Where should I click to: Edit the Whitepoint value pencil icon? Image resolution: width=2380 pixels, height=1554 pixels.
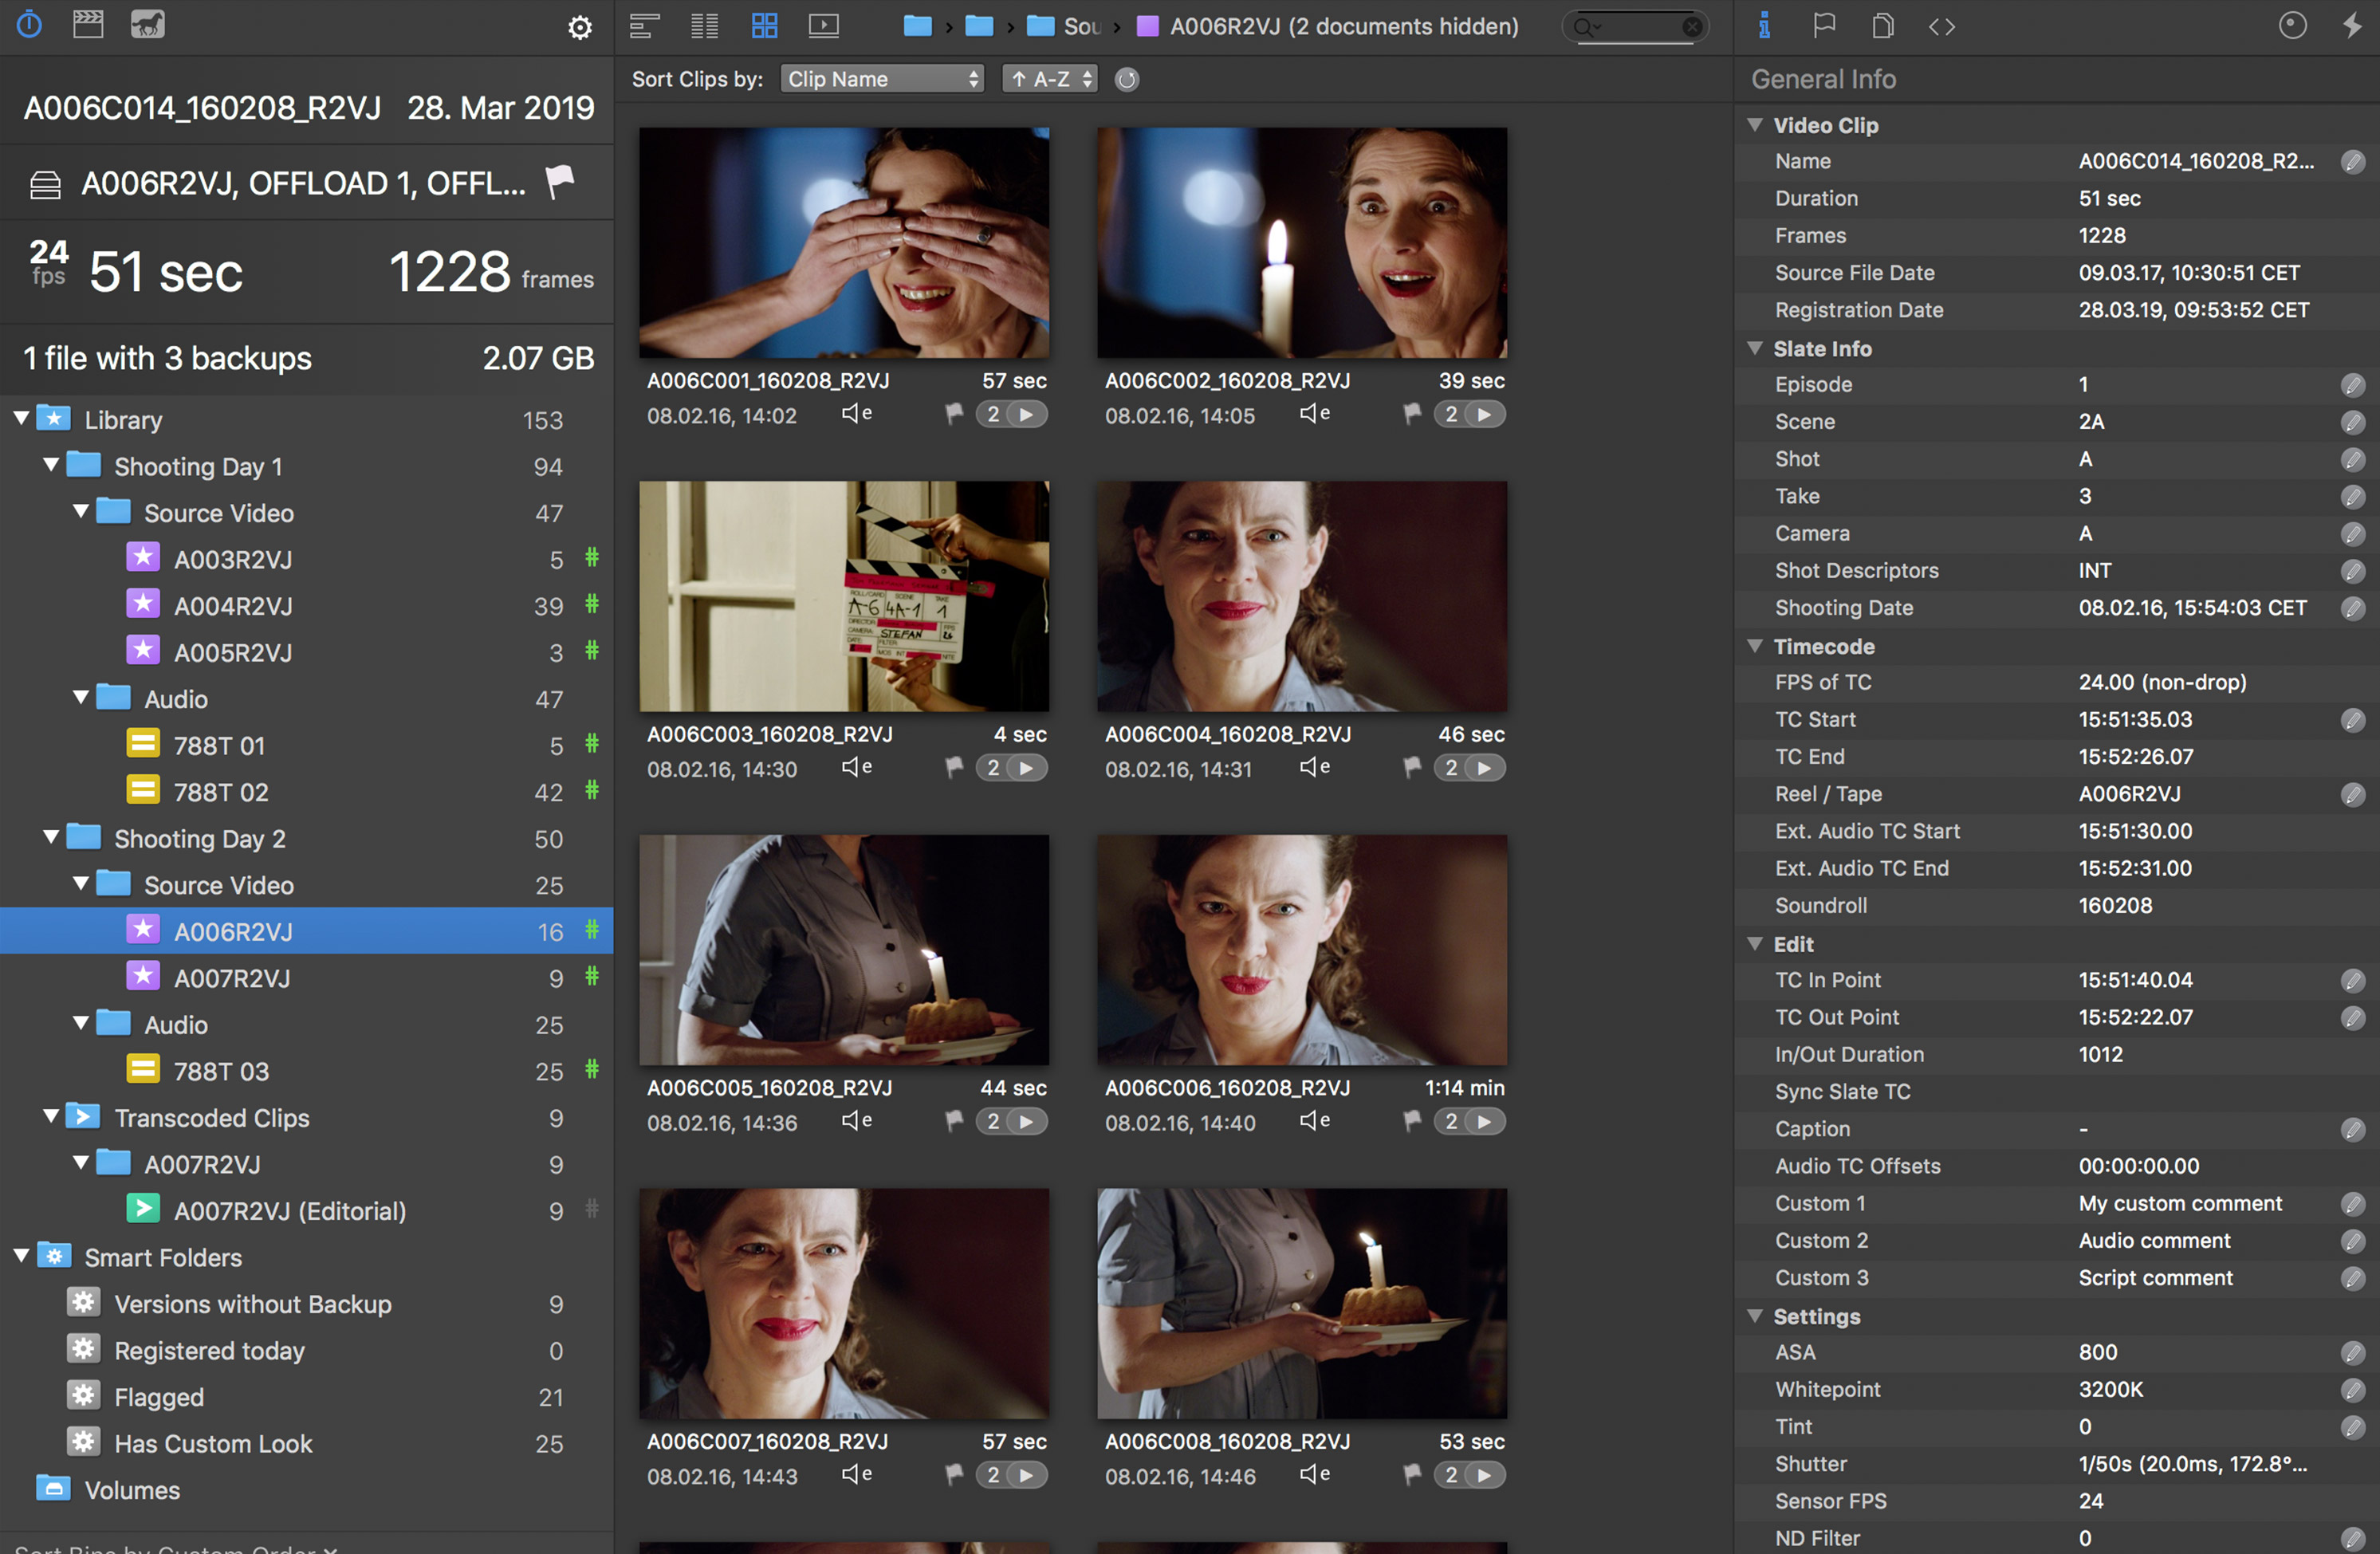tap(2353, 1390)
